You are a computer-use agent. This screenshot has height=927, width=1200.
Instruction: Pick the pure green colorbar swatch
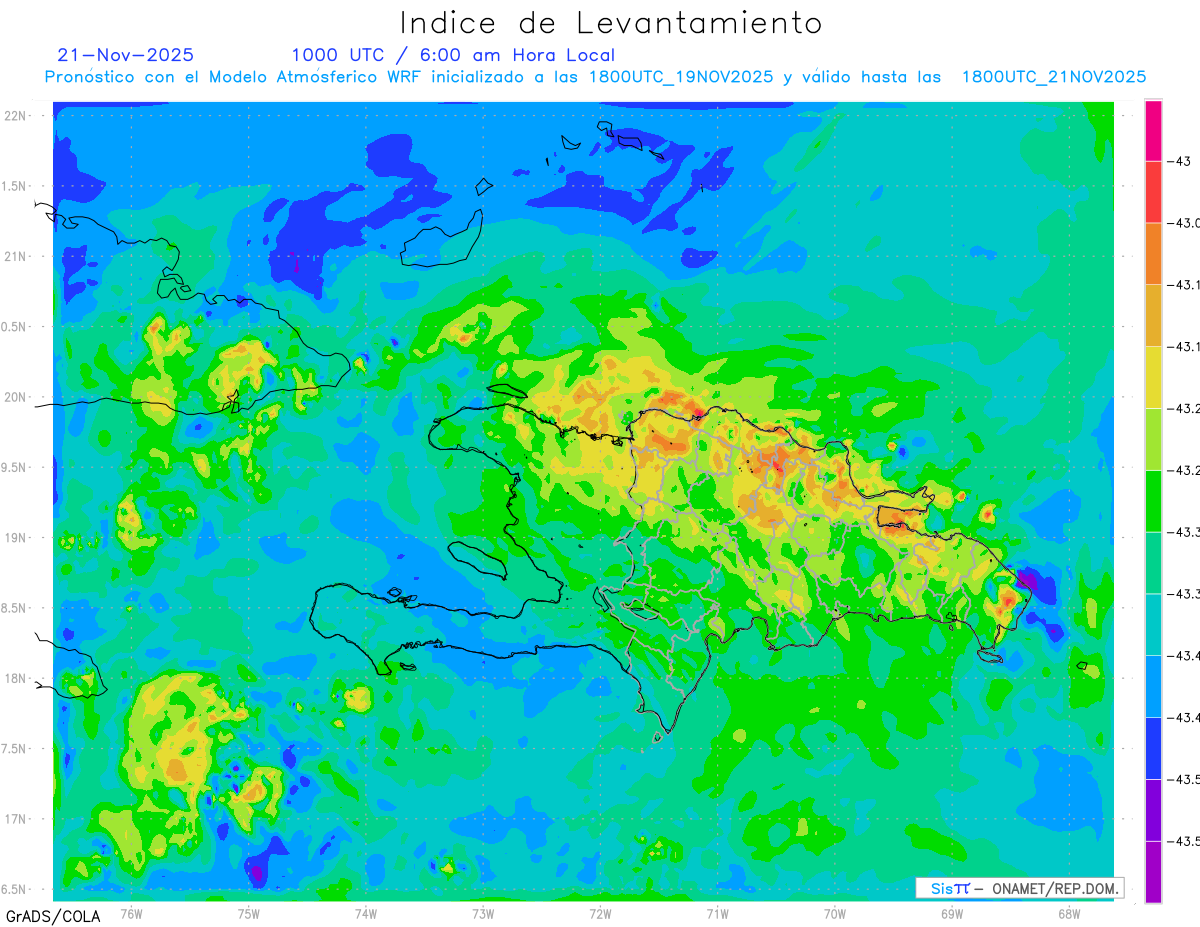pyautogui.click(x=1154, y=501)
